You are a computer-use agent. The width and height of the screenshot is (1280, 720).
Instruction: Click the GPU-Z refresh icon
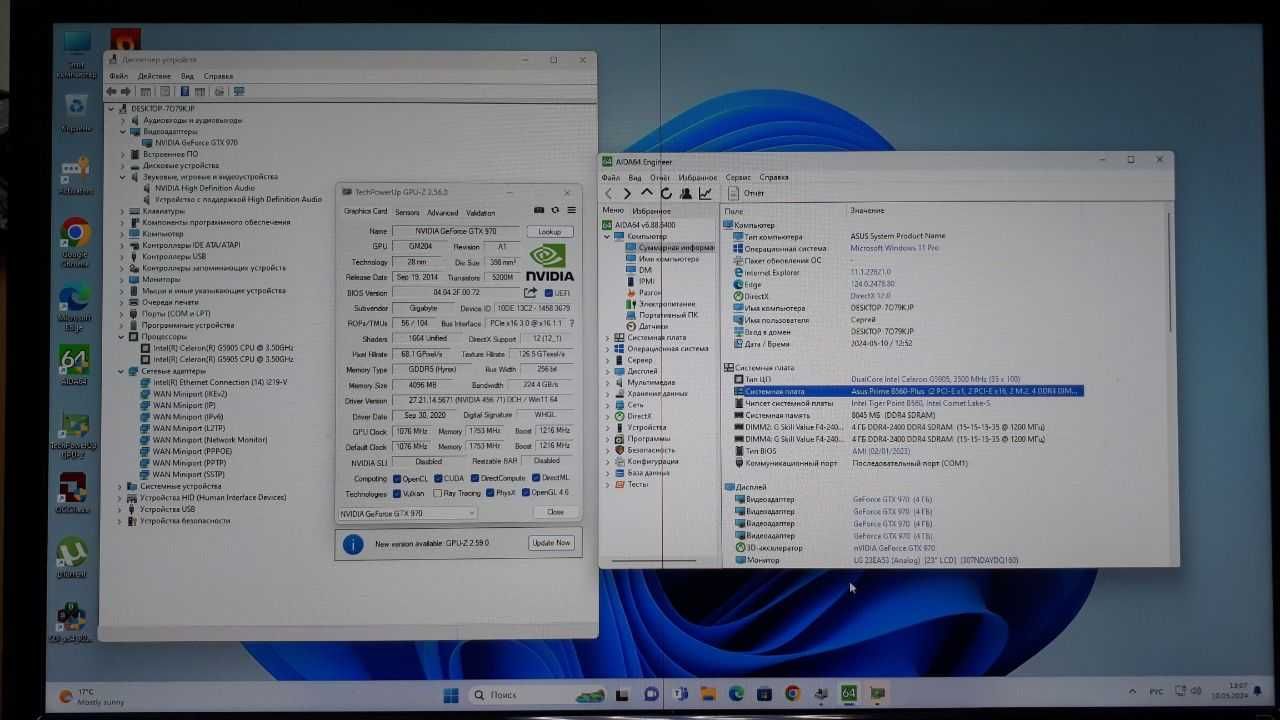[x=555, y=210]
